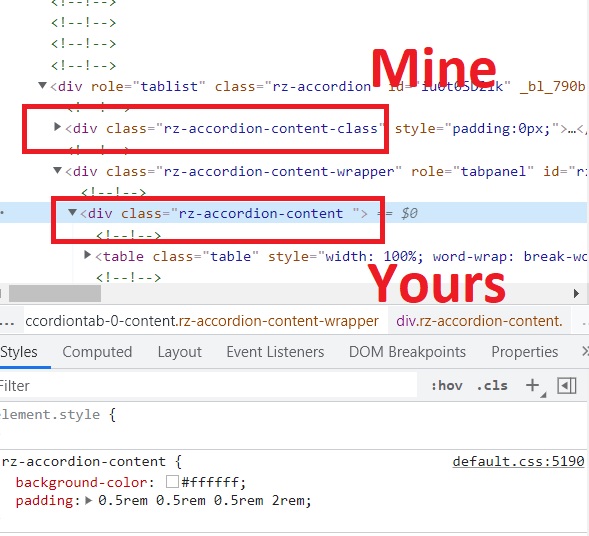
Task: Click the horizontal scrollbar thumb
Action: pyautogui.click(x=55, y=293)
